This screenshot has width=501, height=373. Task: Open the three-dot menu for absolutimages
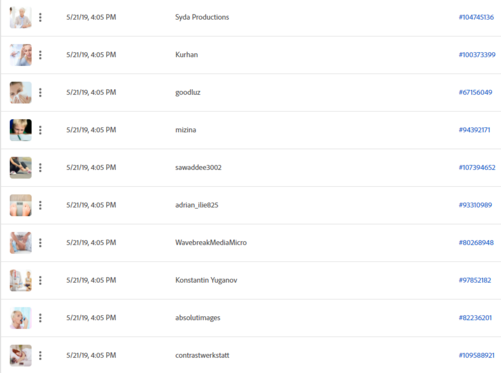(40, 318)
